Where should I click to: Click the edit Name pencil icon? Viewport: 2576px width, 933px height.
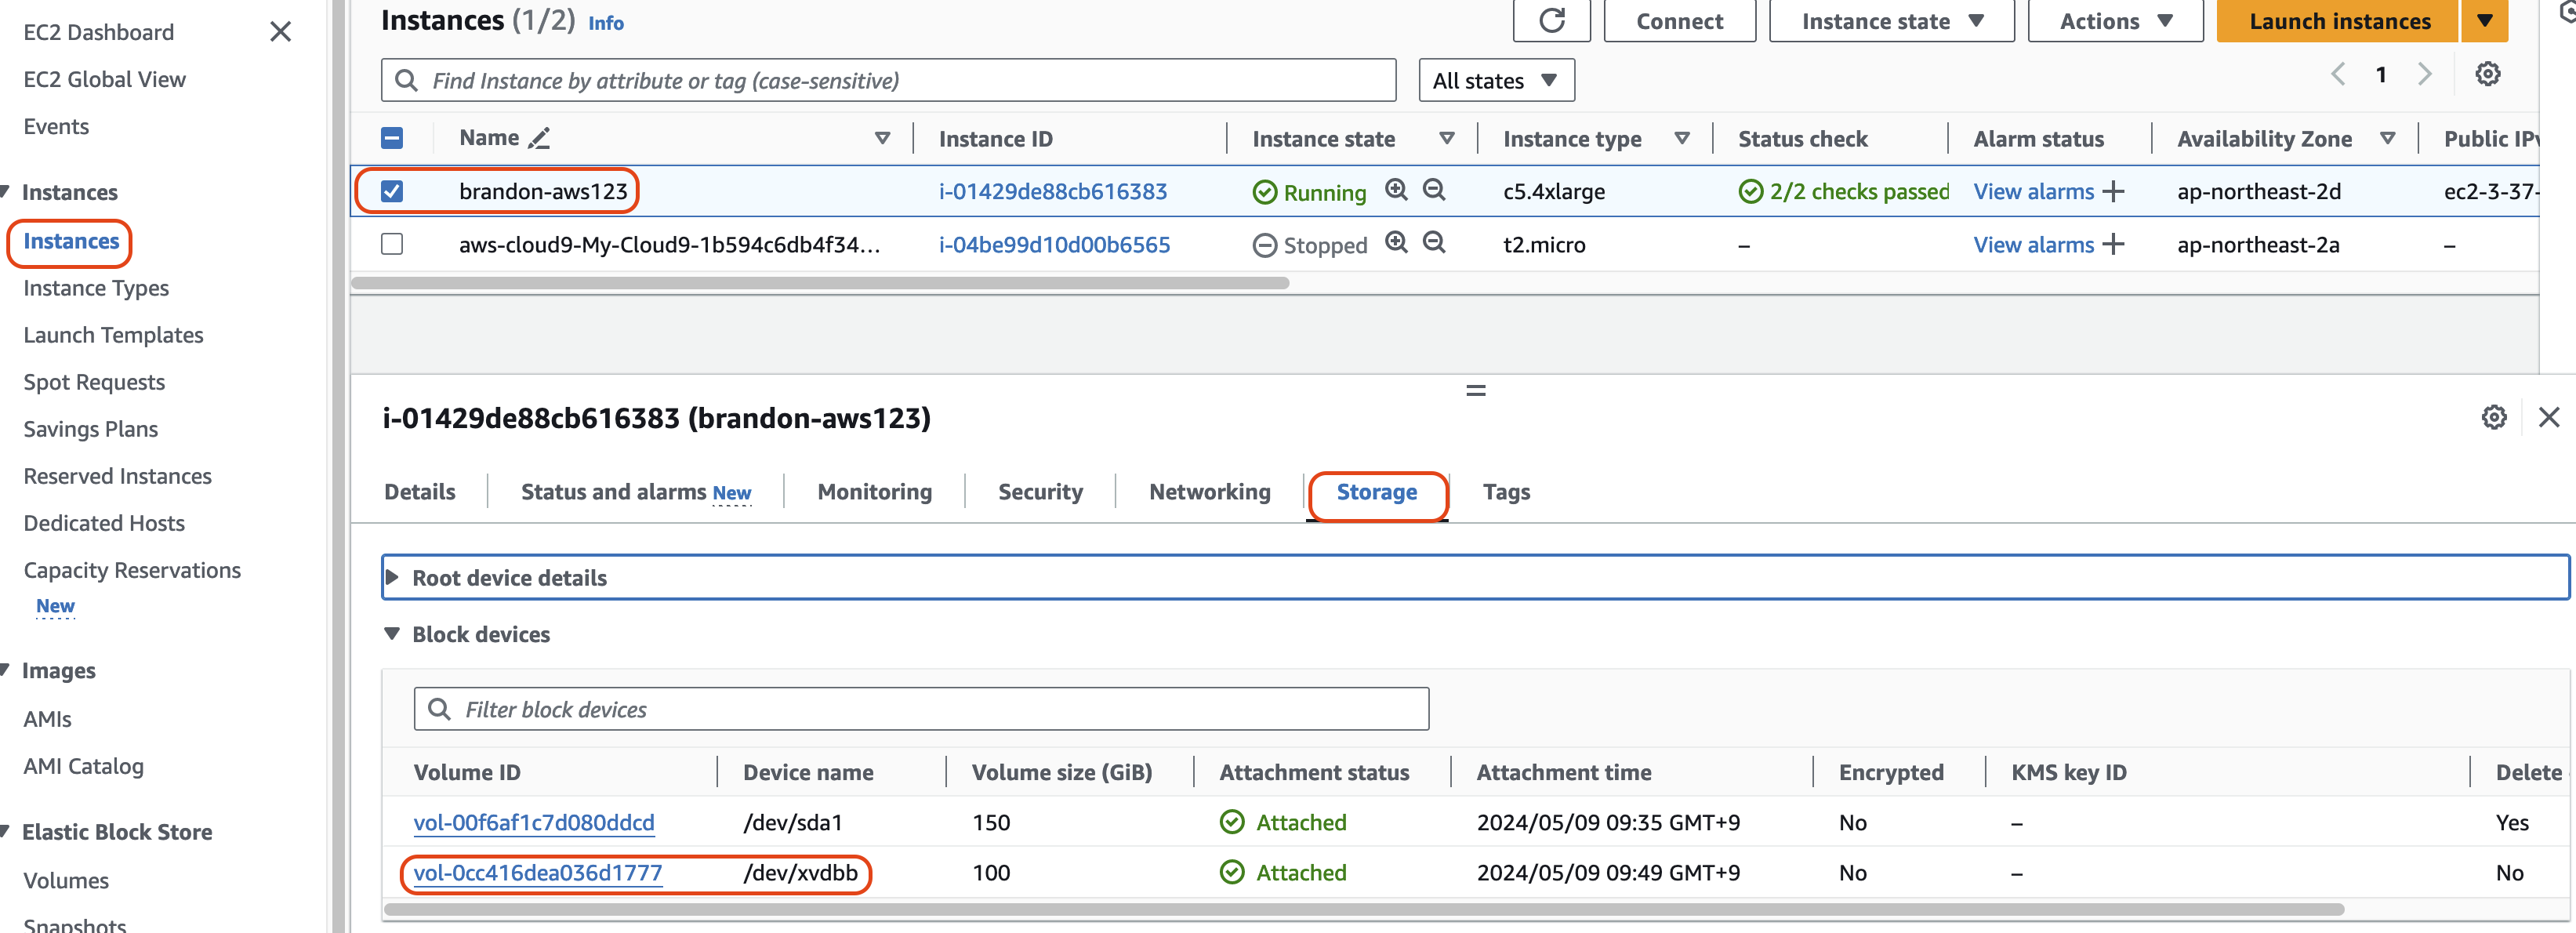[539, 139]
